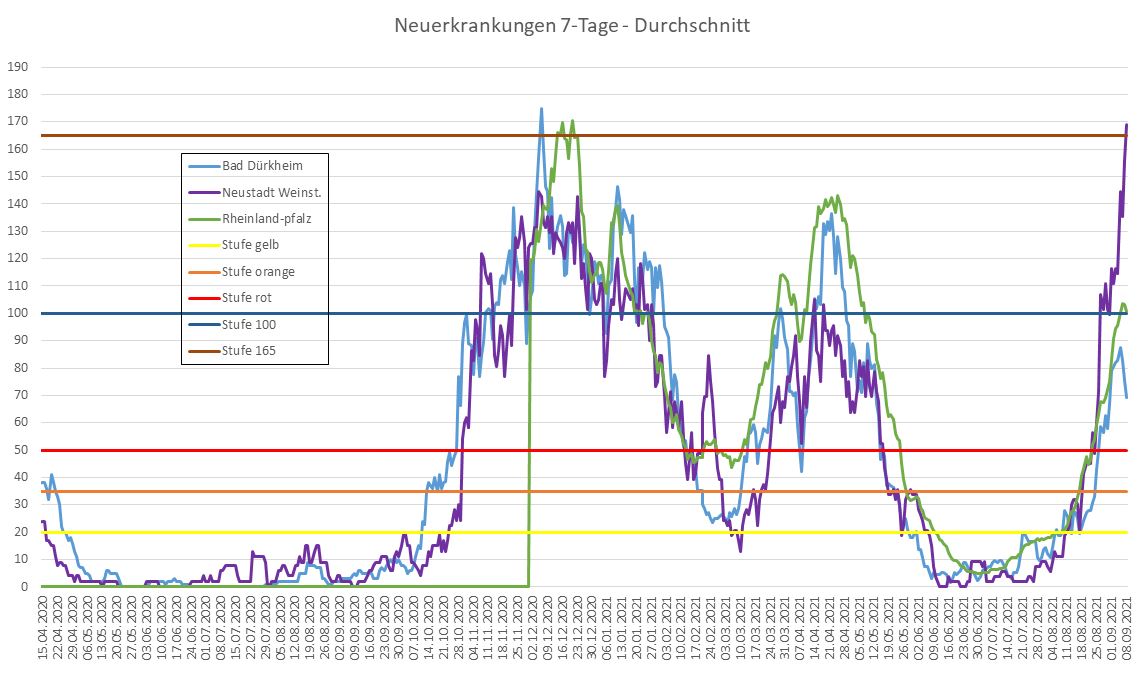Image resolution: width=1143 pixels, height=698 pixels.
Task: Select the Bad Dürkheim legend entry
Action: (x=262, y=166)
